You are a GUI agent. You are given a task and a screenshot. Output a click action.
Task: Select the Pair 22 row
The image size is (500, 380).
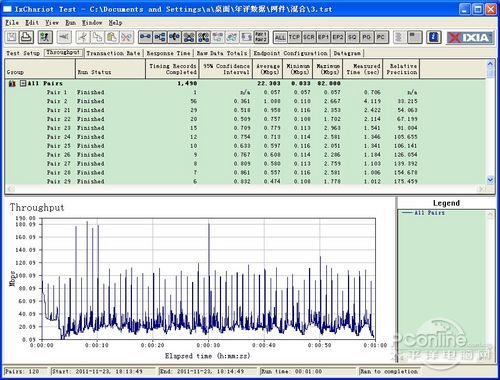tap(245, 119)
